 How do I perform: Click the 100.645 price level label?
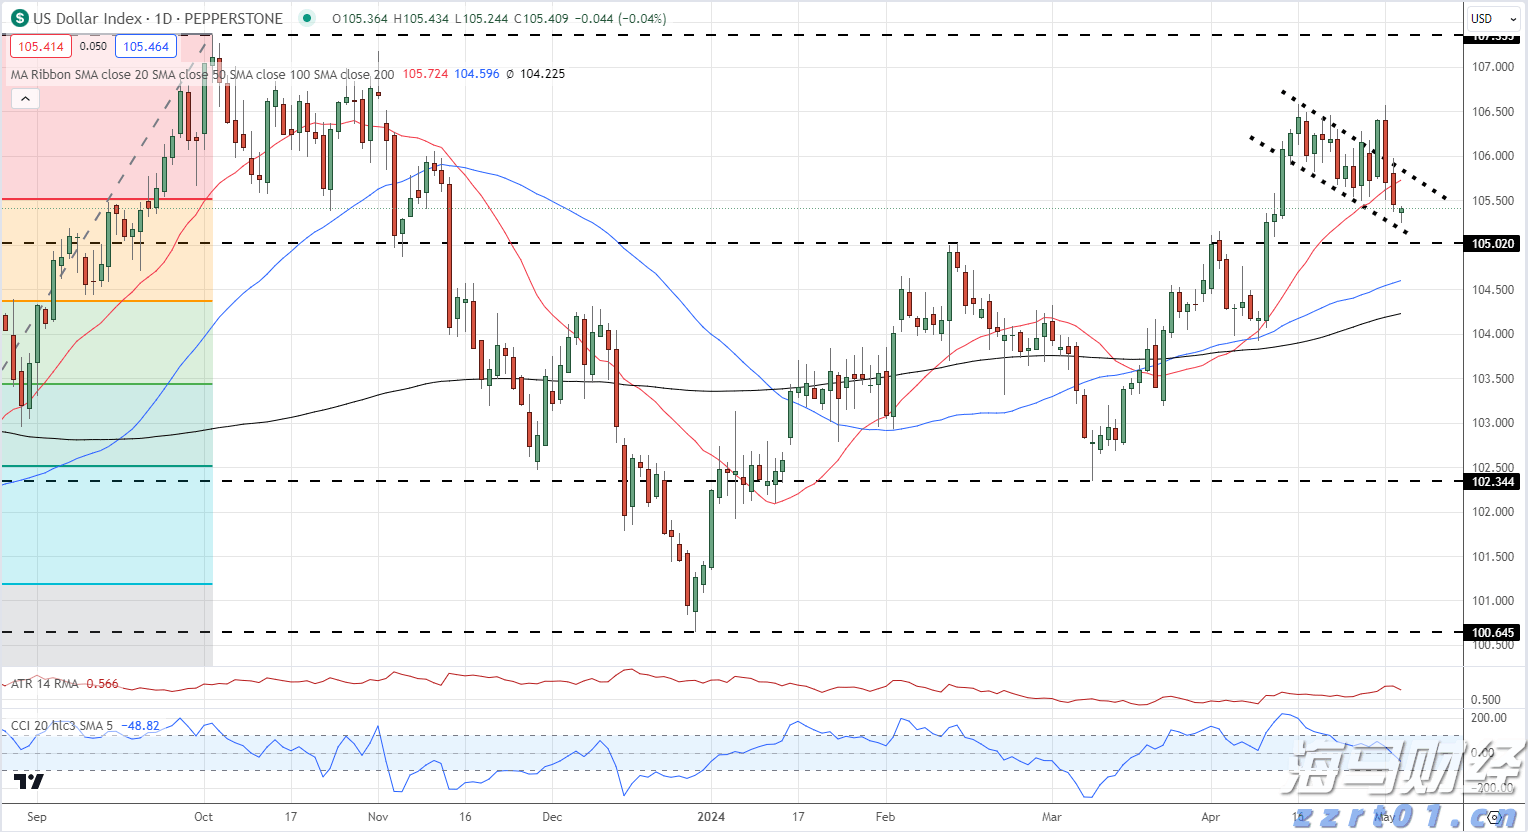[x=1493, y=632]
